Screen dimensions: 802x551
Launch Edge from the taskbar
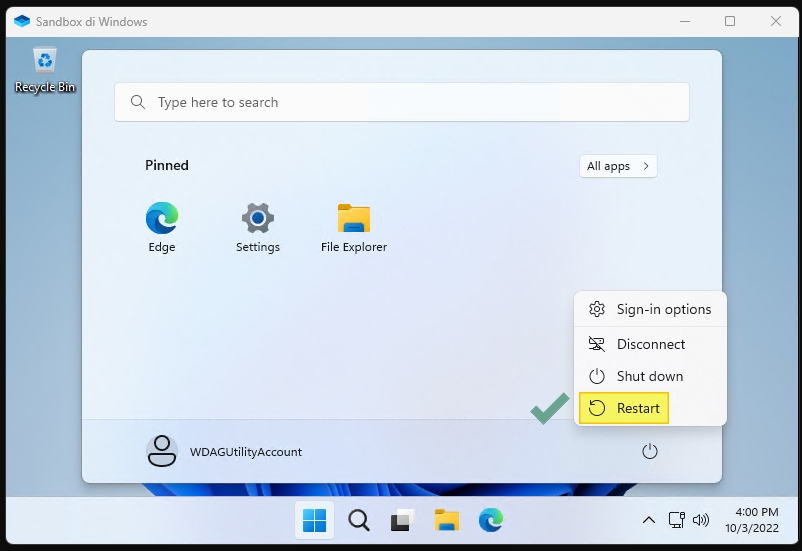[491, 520]
